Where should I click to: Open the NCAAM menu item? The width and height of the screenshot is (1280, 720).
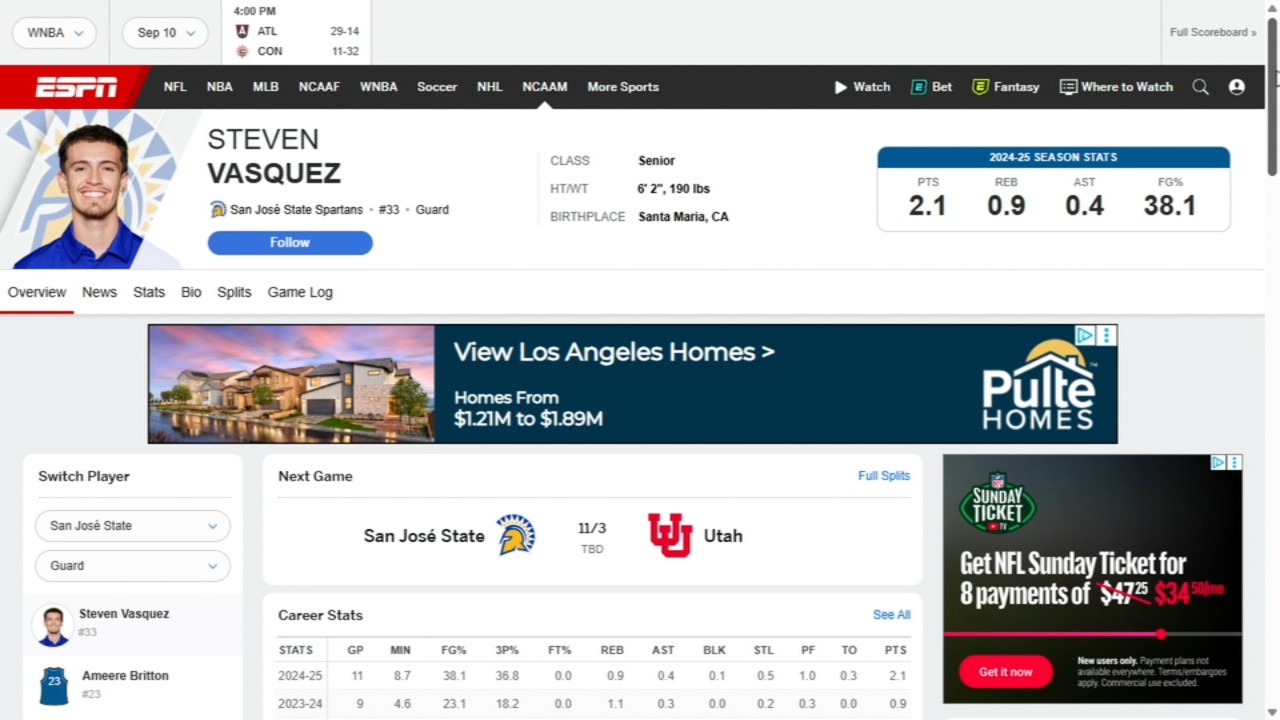pyautogui.click(x=544, y=87)
